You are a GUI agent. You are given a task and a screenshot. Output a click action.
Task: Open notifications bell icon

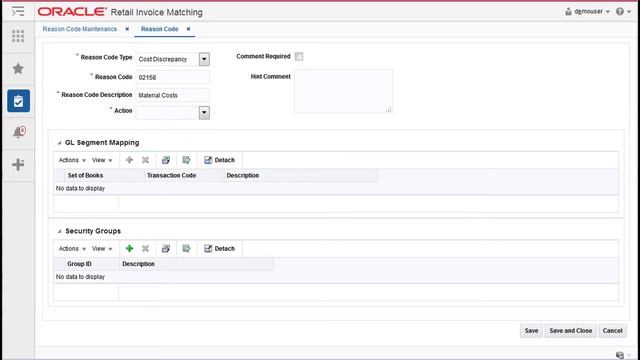(x=19, y=132)
